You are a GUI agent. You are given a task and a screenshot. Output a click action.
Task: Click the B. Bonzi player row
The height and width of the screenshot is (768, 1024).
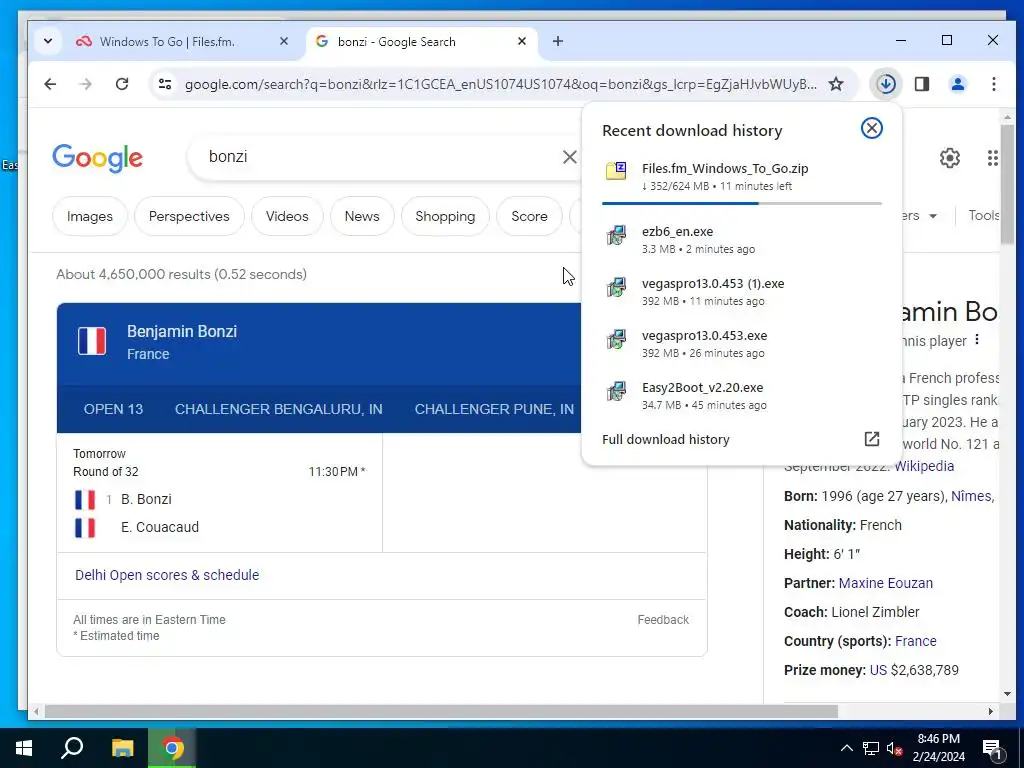(x=219, y=500)
